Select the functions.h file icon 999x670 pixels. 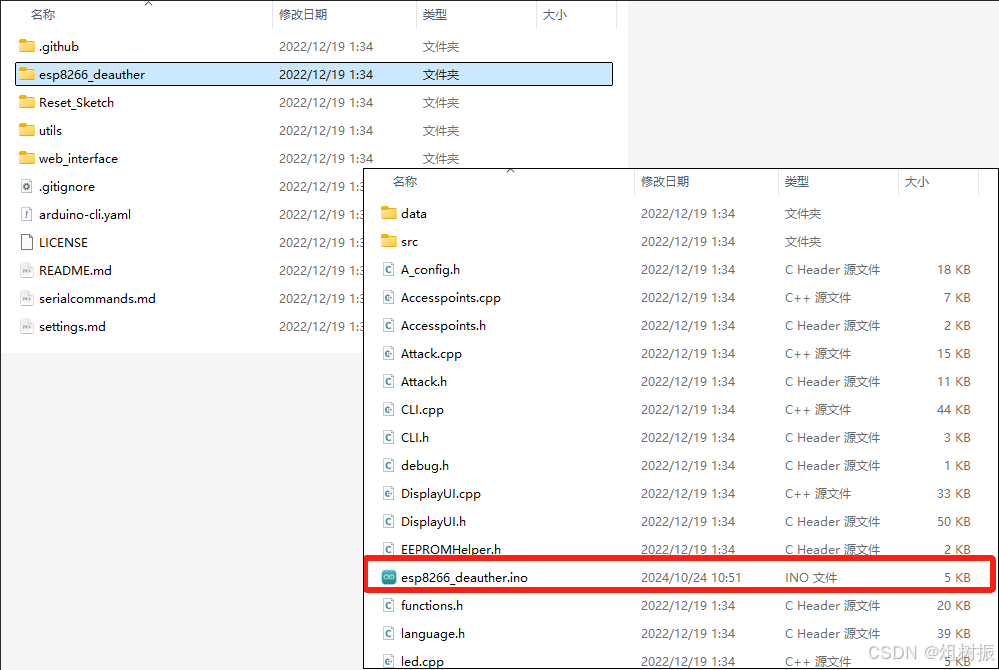click(x=389, y=605)
